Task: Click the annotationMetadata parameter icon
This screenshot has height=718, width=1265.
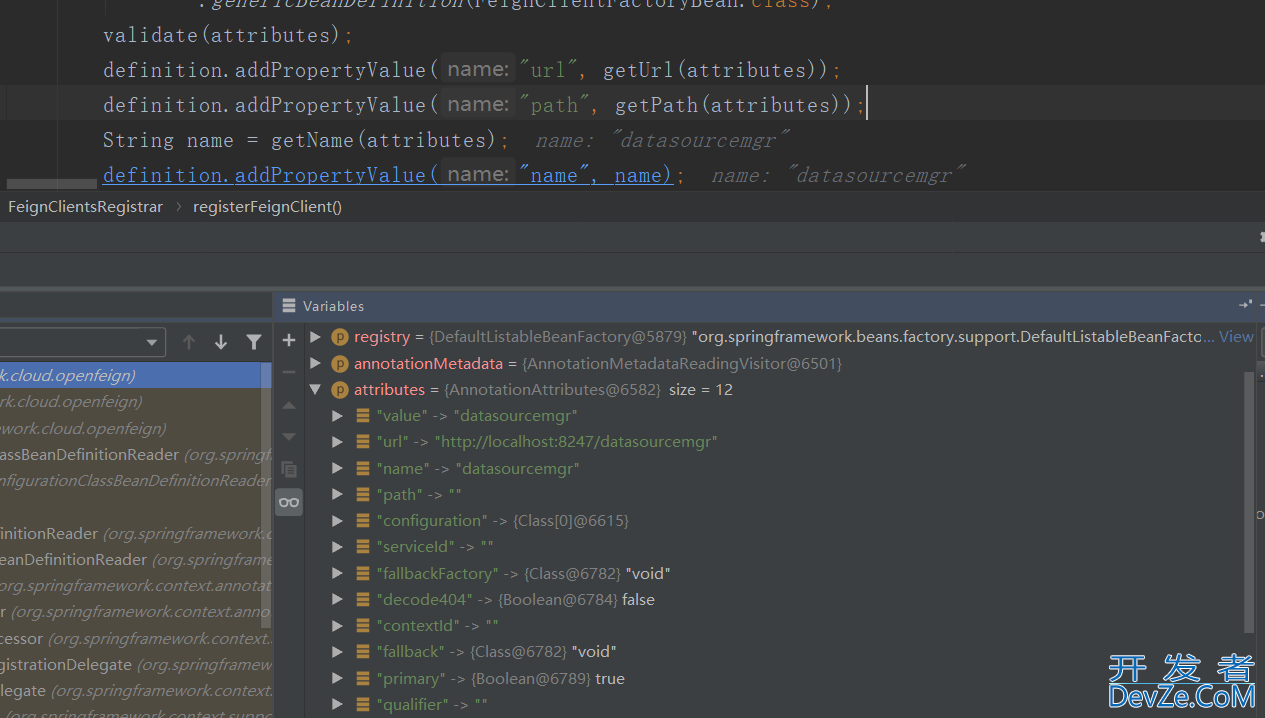Action: (x=340, y=364)
